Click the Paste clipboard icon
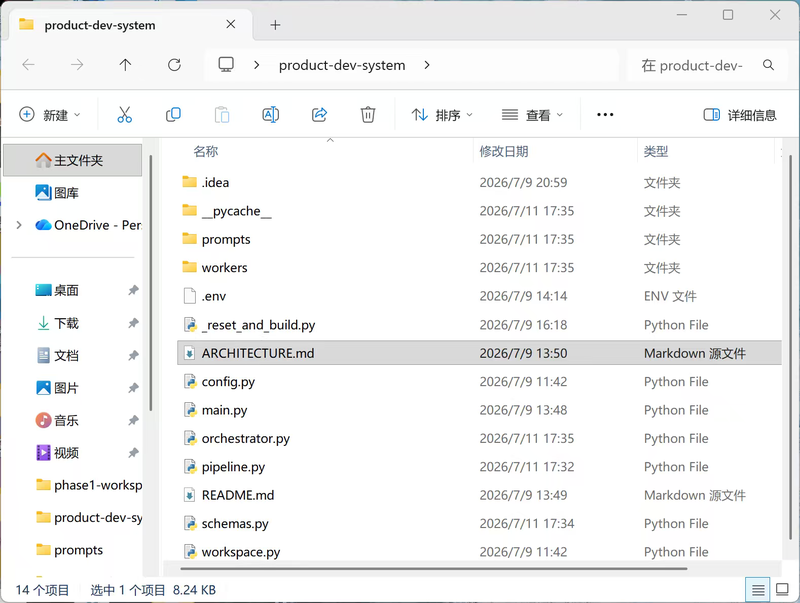Screen dimensions: 800x603 [x=222, y=115]
